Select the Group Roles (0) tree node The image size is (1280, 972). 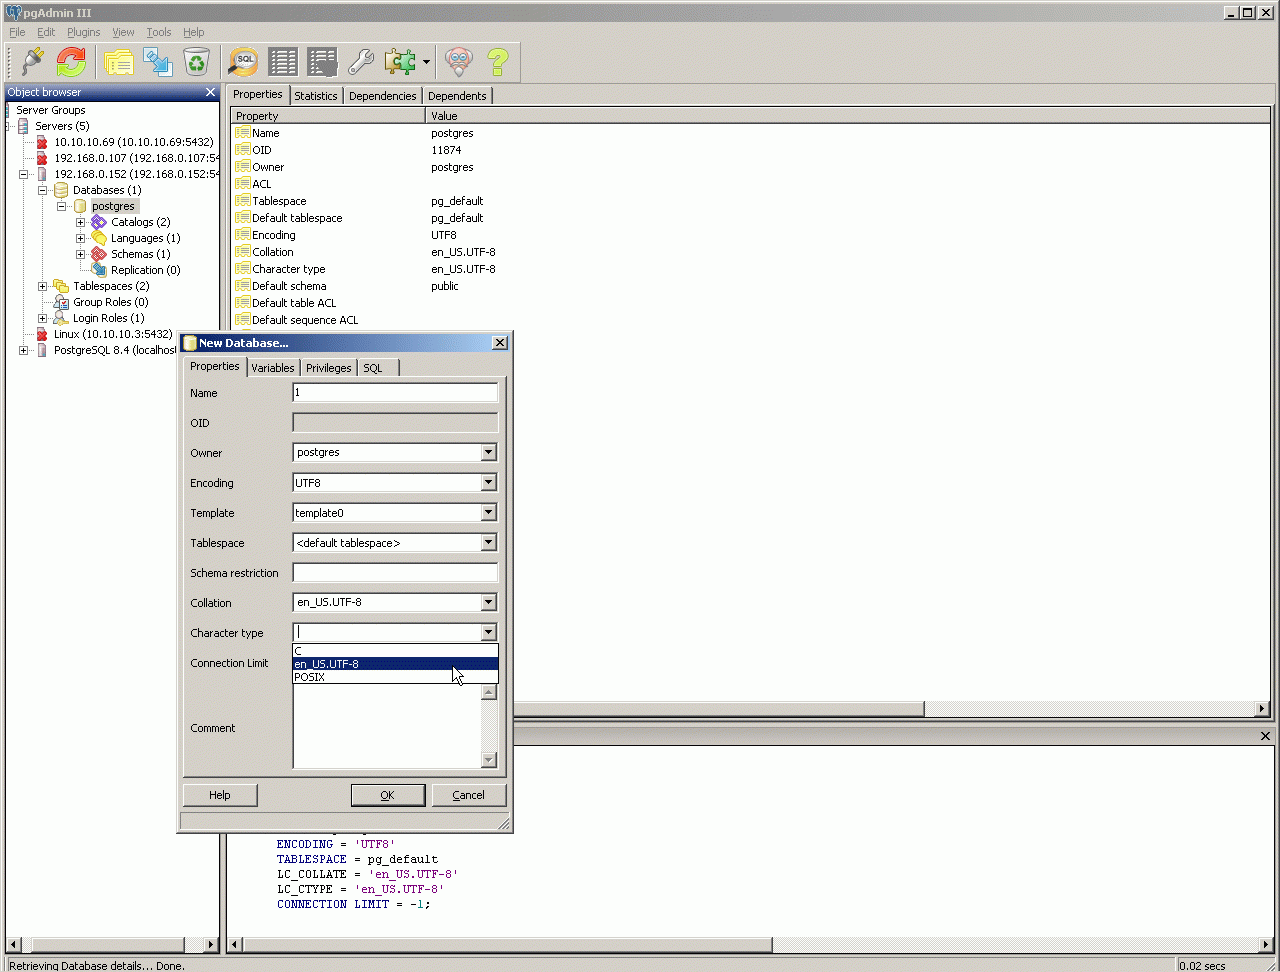tap(110, 302)
